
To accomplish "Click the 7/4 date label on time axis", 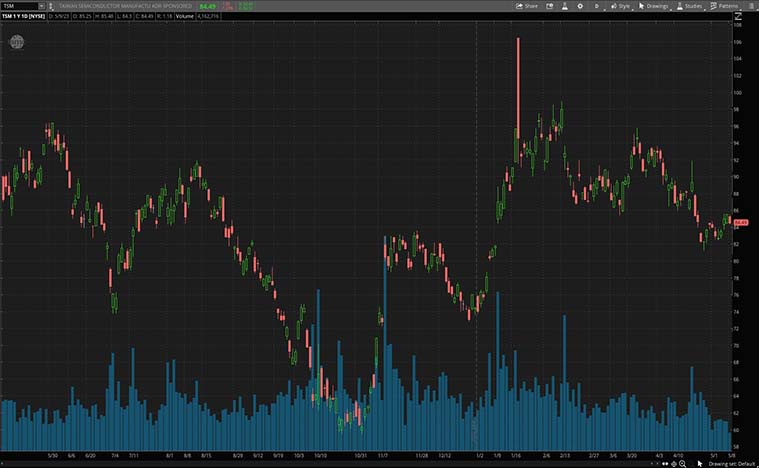I will (x=115, y=456).
